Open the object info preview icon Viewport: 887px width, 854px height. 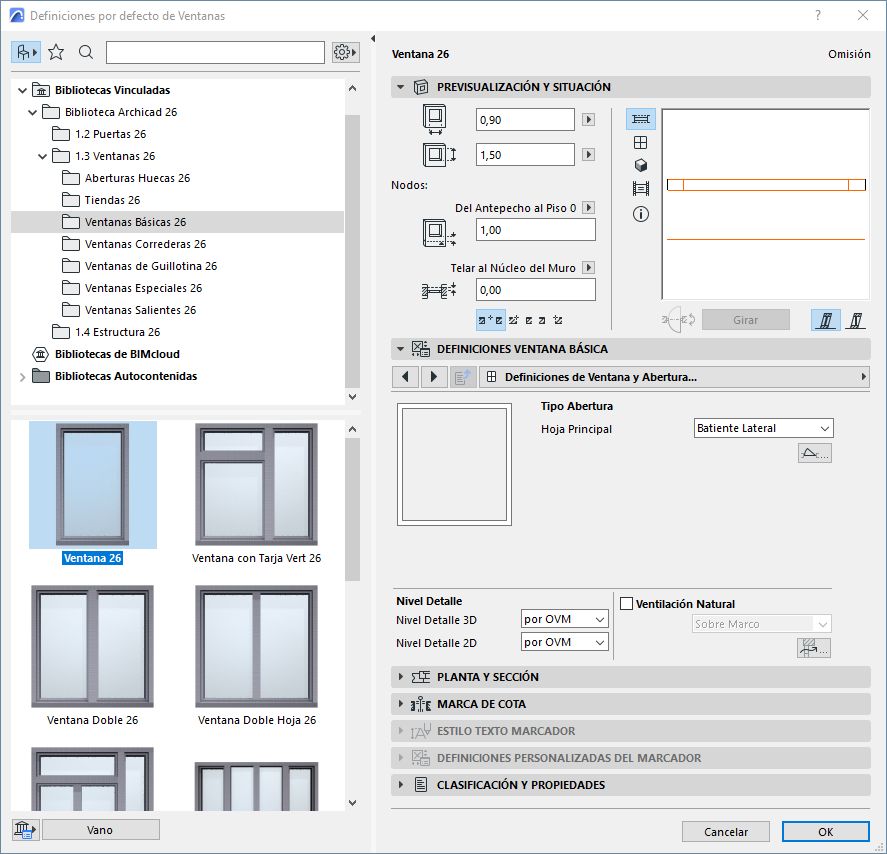pos(641,213)
